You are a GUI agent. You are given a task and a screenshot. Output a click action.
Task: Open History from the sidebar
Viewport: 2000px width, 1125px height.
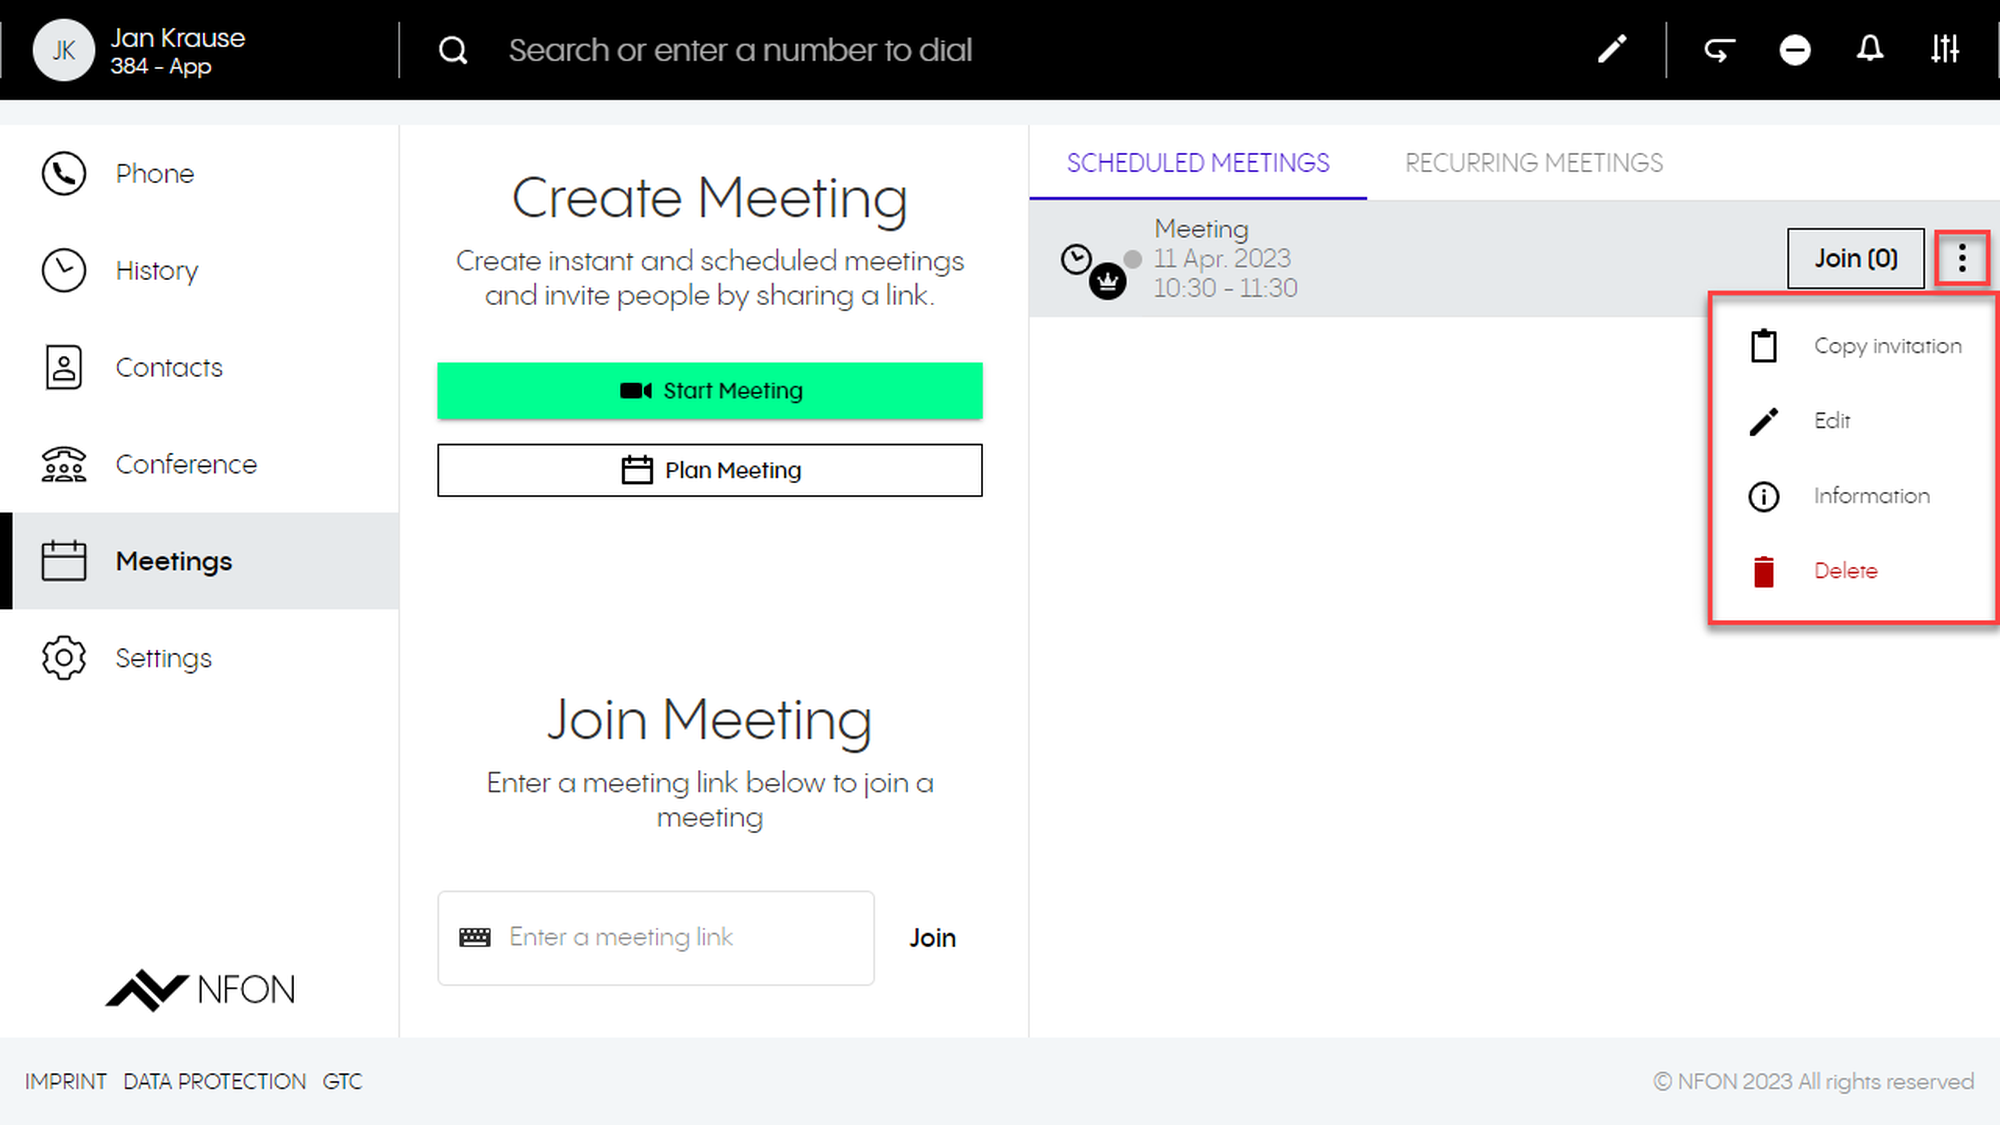click(156, 271)
